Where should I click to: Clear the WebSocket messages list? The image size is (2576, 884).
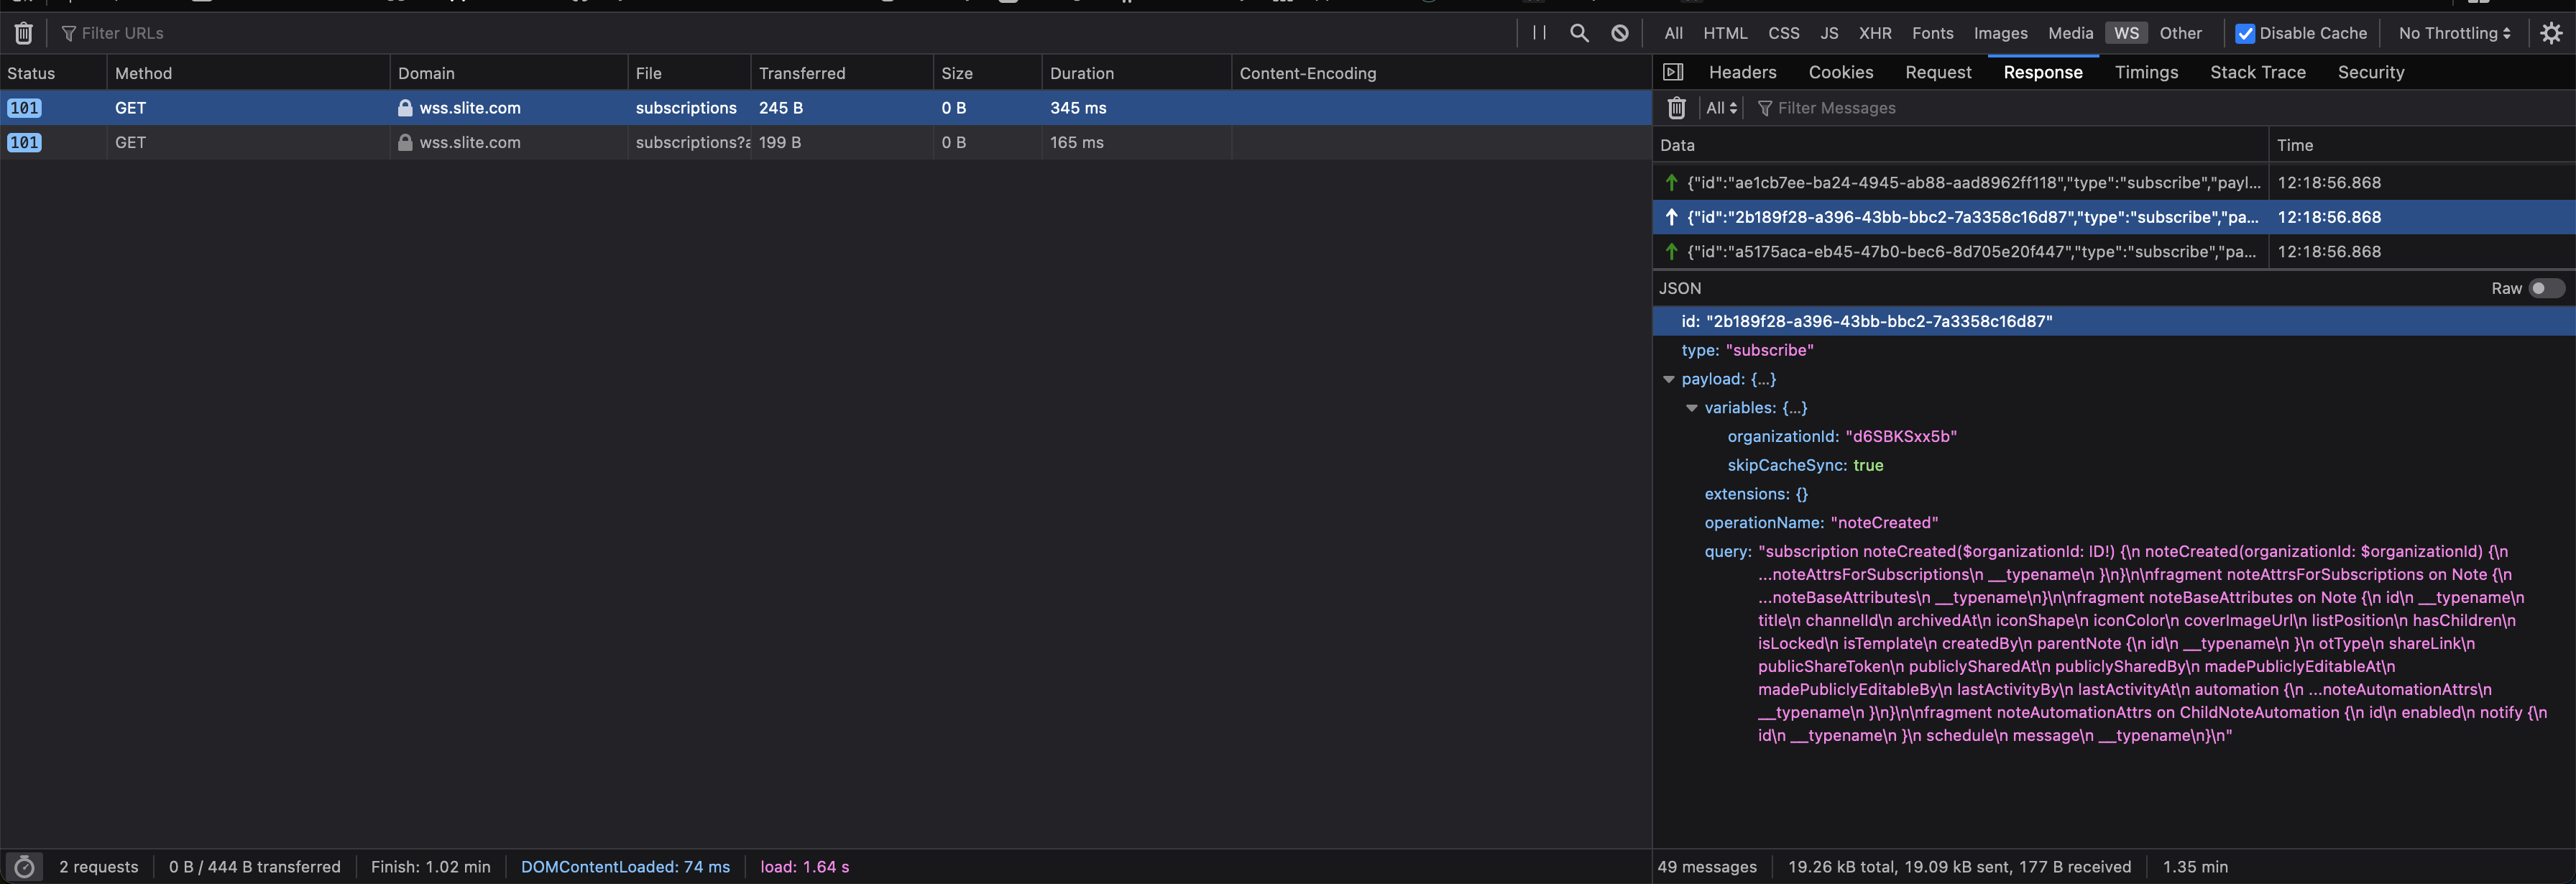pos(1677,108)
